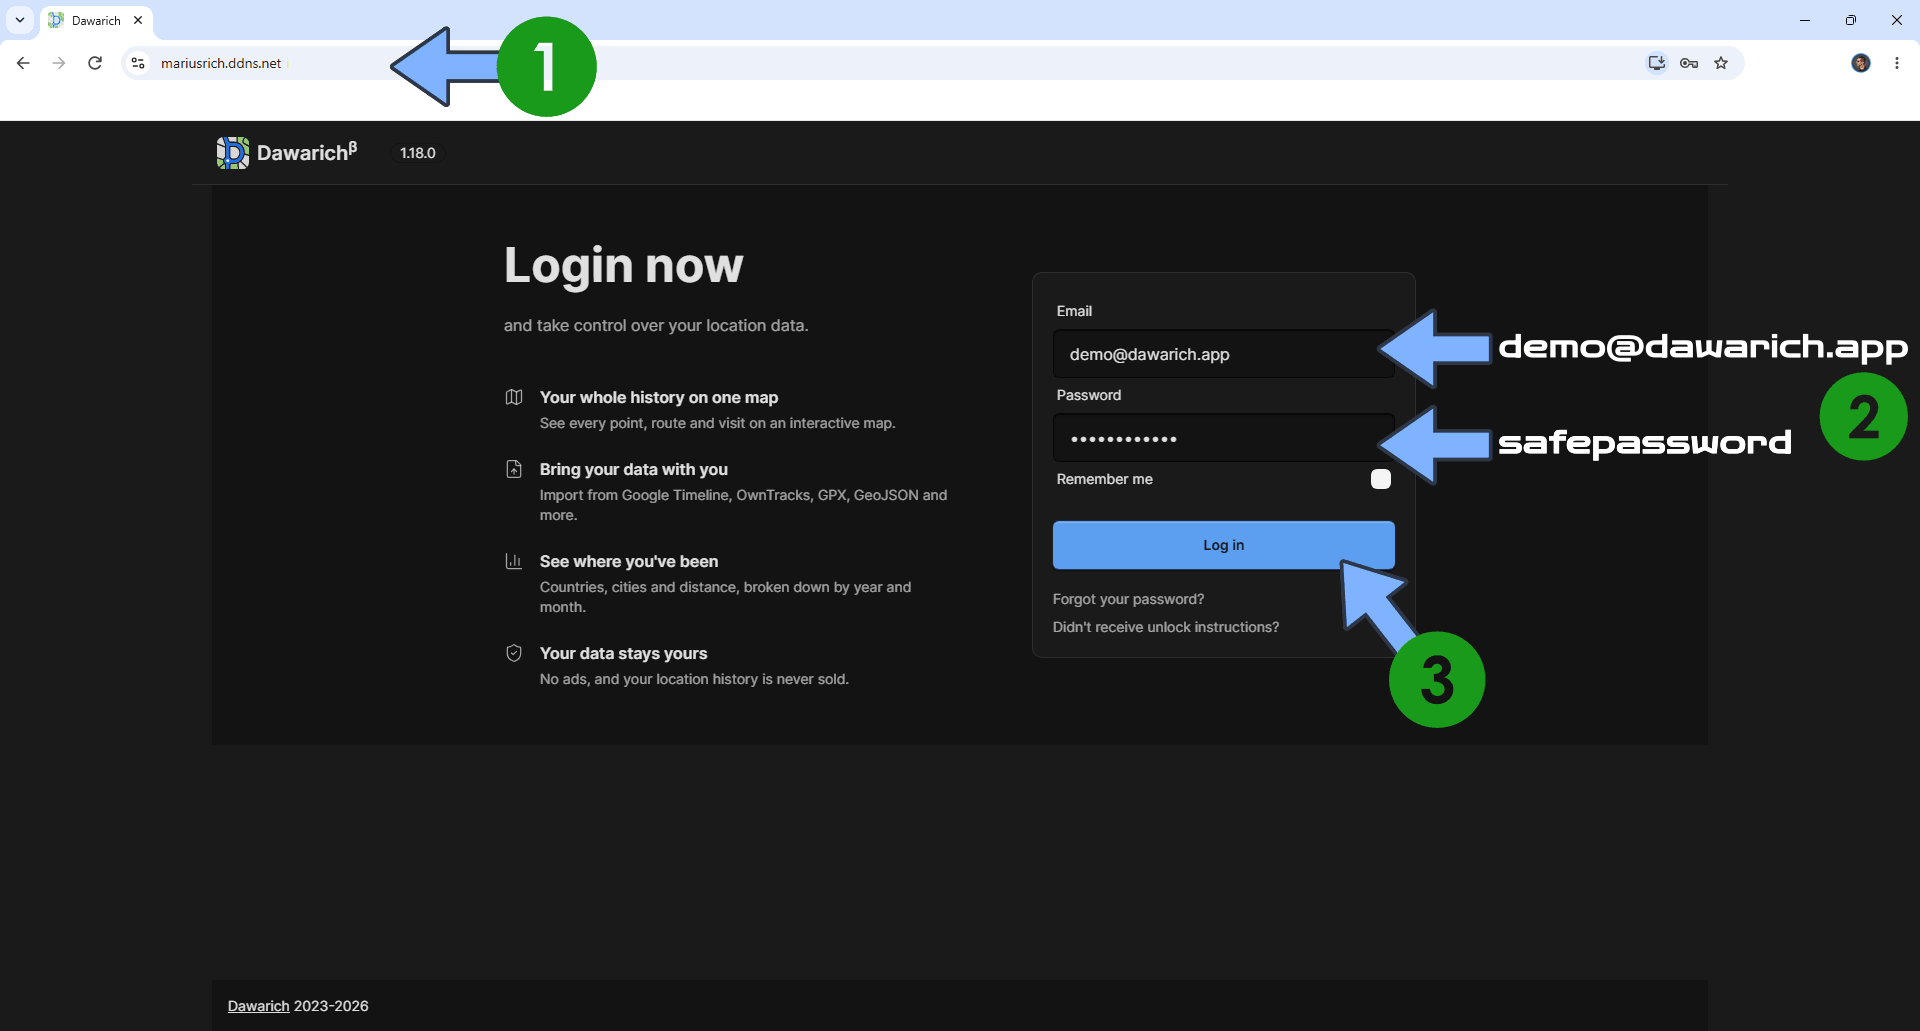This screenshot has height=1031, width=1920.
Task: Open Didn't receive unlock instructions link
Action: pyautogui.click(x=1165, y=627)
